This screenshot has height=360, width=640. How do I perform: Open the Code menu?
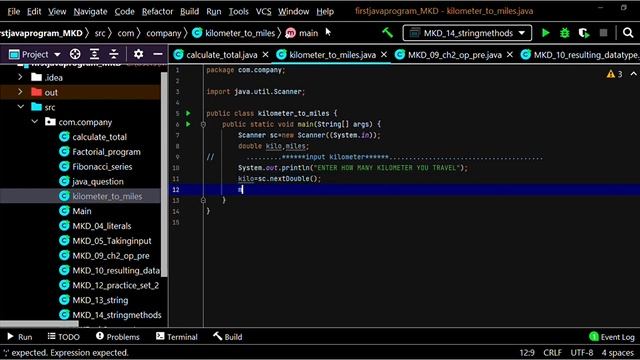tap(124, 11)
